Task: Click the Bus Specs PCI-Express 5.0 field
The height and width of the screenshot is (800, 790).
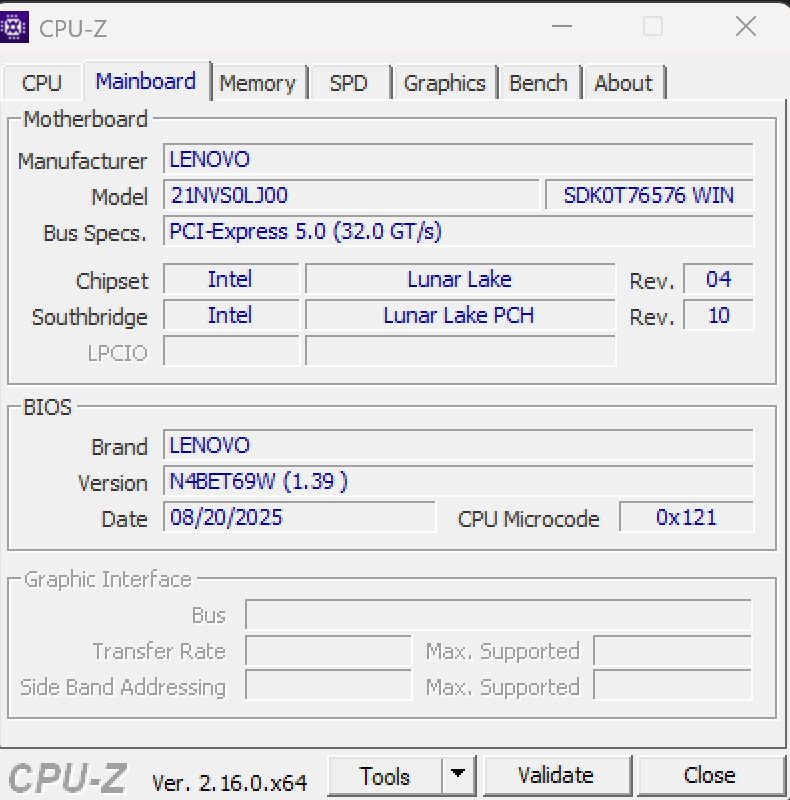Action: (x=457, y=231)
